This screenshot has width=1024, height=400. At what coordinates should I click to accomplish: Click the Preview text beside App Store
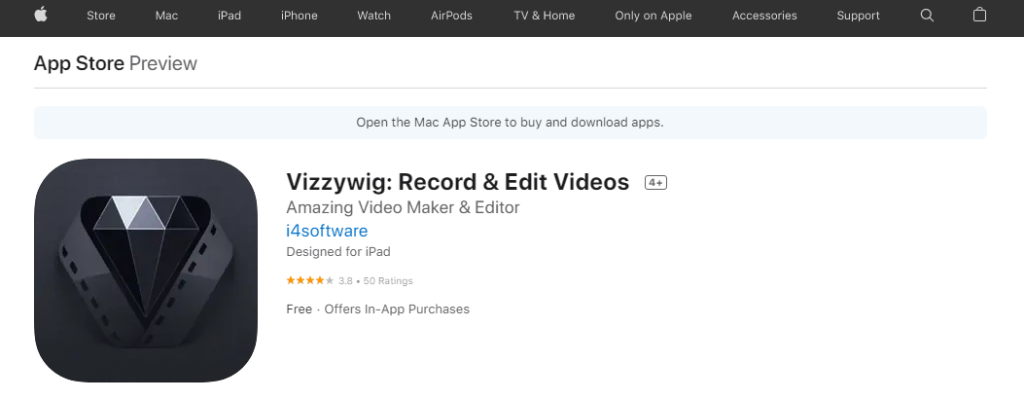coord(163,63)
